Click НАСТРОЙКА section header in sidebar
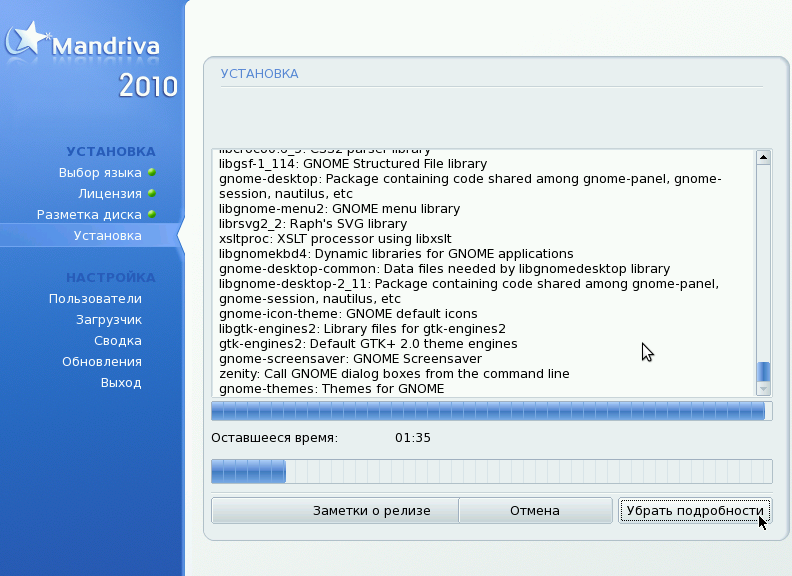 [x=111, y=277]
